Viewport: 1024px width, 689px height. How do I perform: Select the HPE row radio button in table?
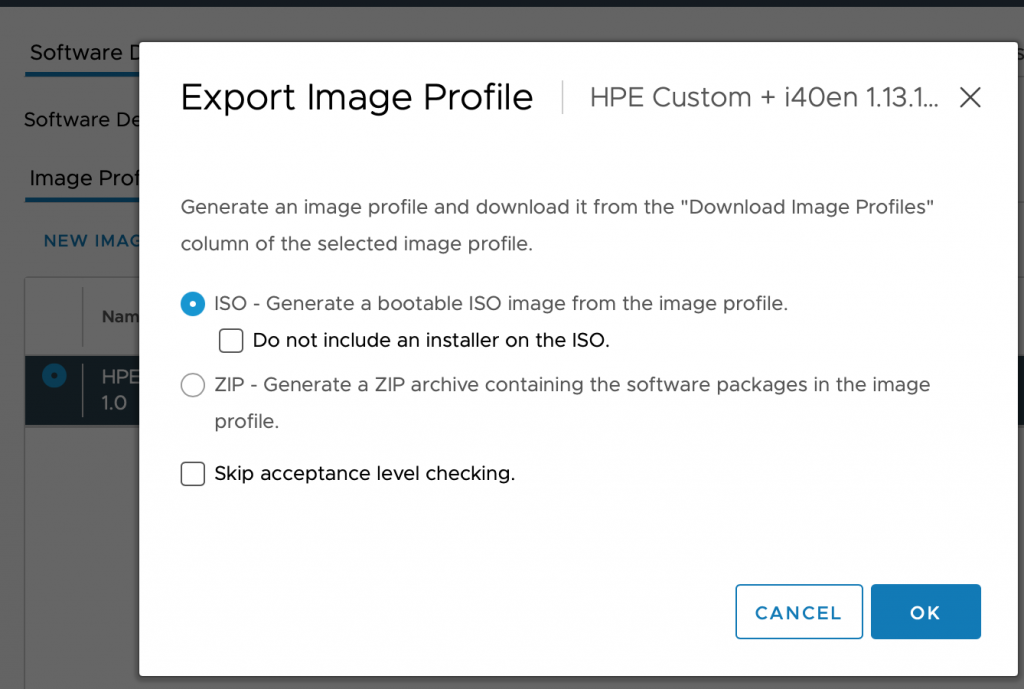[54, 376]
